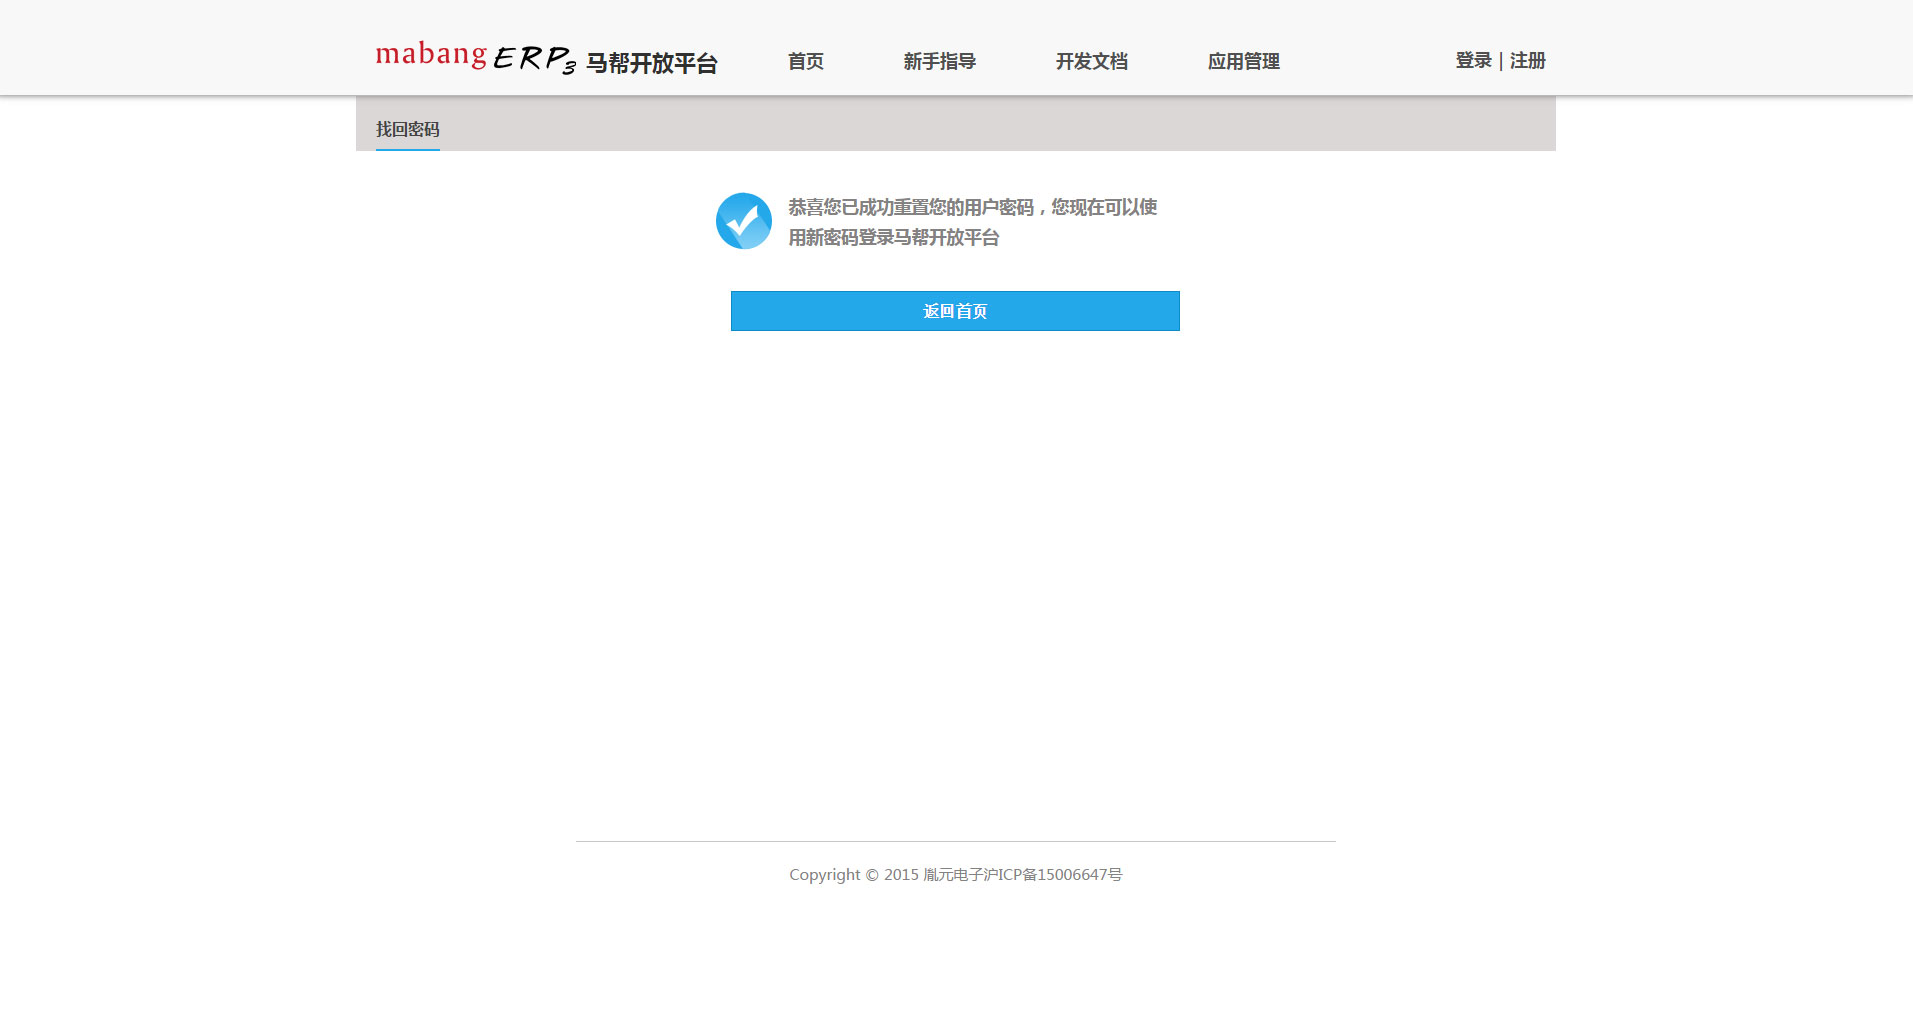Click the first line of the success message
The height and width of the screenshot is (1030, 1913).
pos(972,207)
